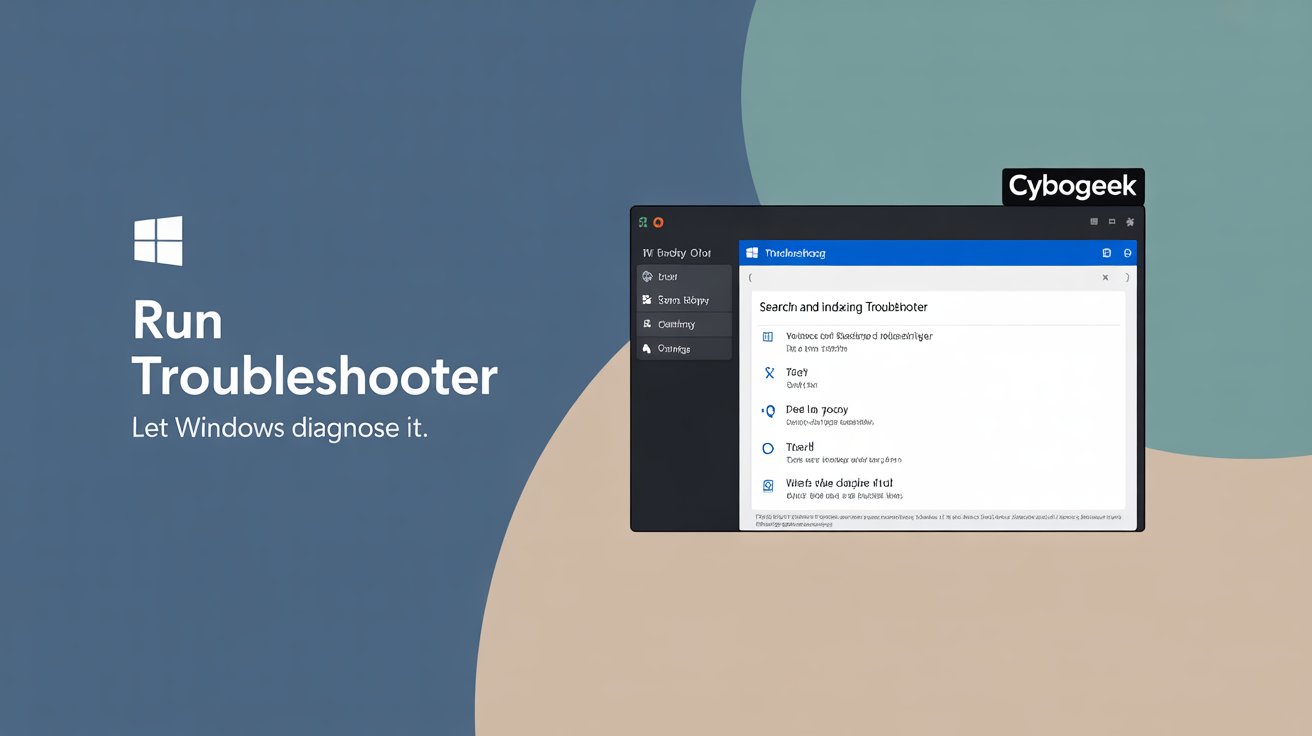
Task: Click the left bracket at the bar's start
Action: tap(750, 278)
